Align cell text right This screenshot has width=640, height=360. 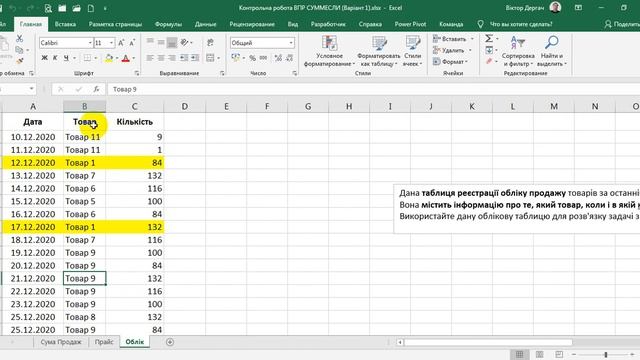172,58
